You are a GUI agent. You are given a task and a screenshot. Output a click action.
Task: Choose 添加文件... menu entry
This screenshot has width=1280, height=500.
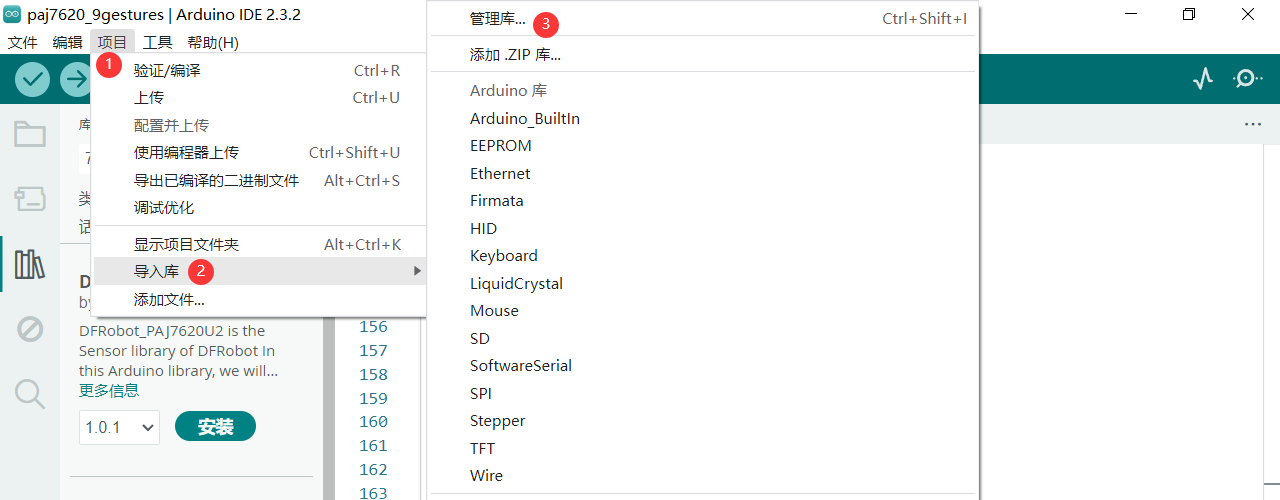[259, 299]
